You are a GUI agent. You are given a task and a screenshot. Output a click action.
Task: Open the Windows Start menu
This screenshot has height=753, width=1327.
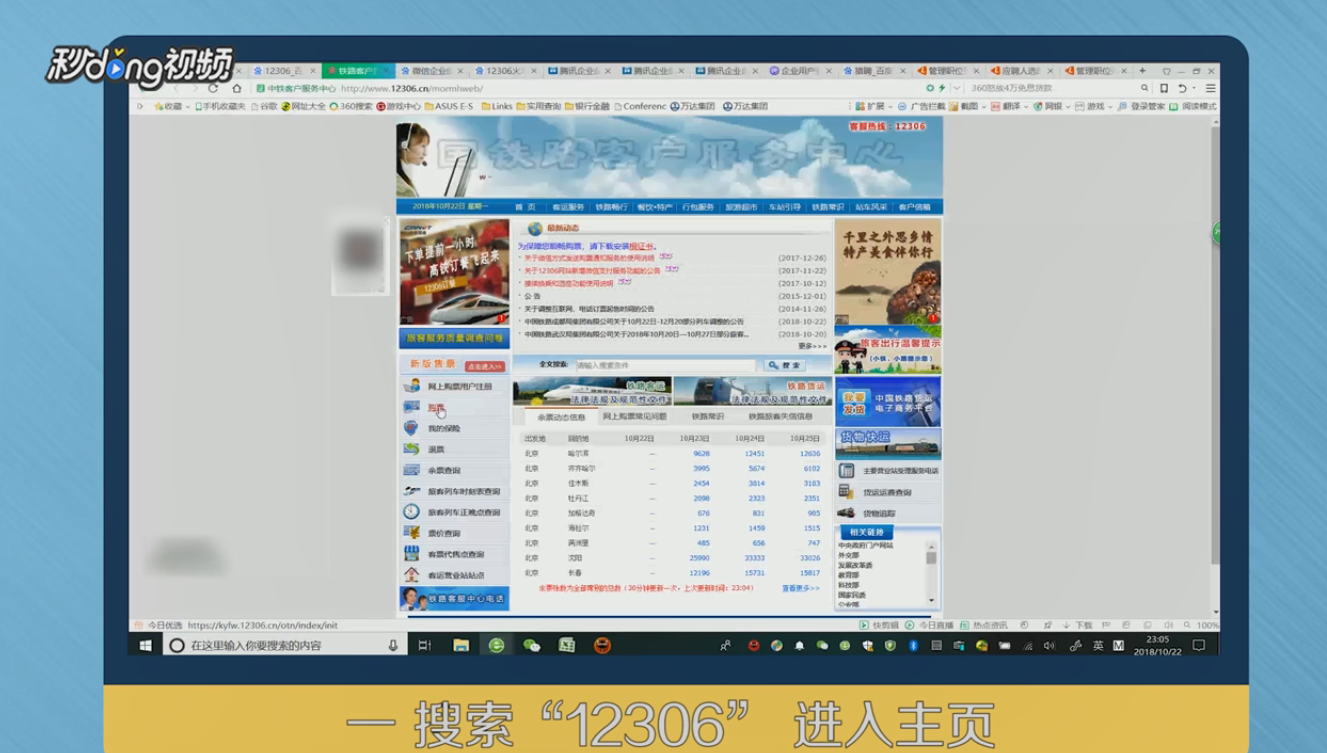point(146,646)
